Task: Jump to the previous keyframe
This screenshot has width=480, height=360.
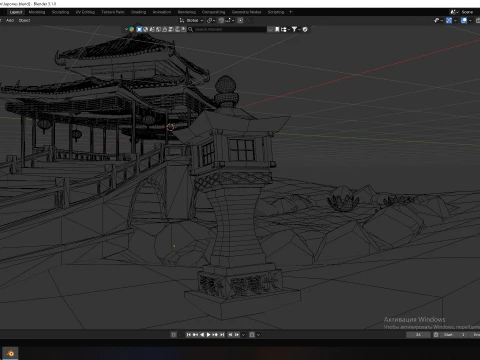Action: pyautogui.click(x=195, y=335)
